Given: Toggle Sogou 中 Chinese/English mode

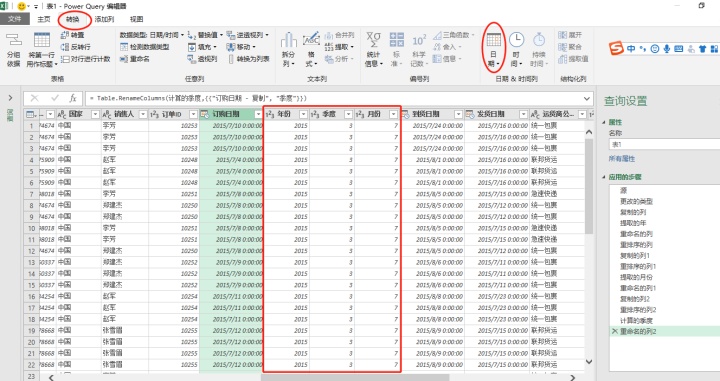Looking at the screenshot, I should [x=631, y=48].
